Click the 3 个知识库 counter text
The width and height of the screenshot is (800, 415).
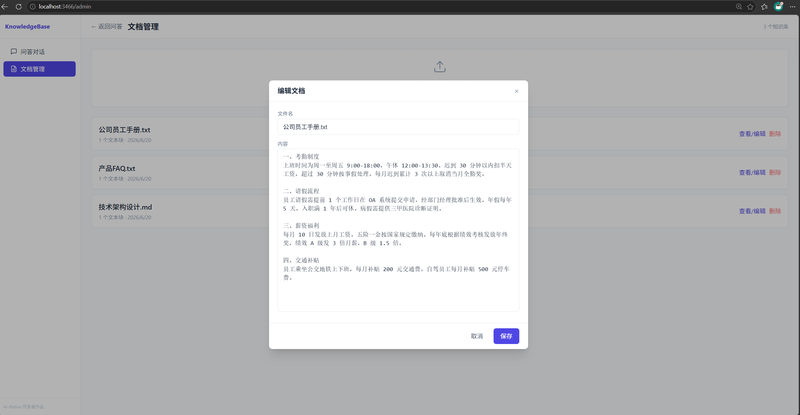coord(776,27)
